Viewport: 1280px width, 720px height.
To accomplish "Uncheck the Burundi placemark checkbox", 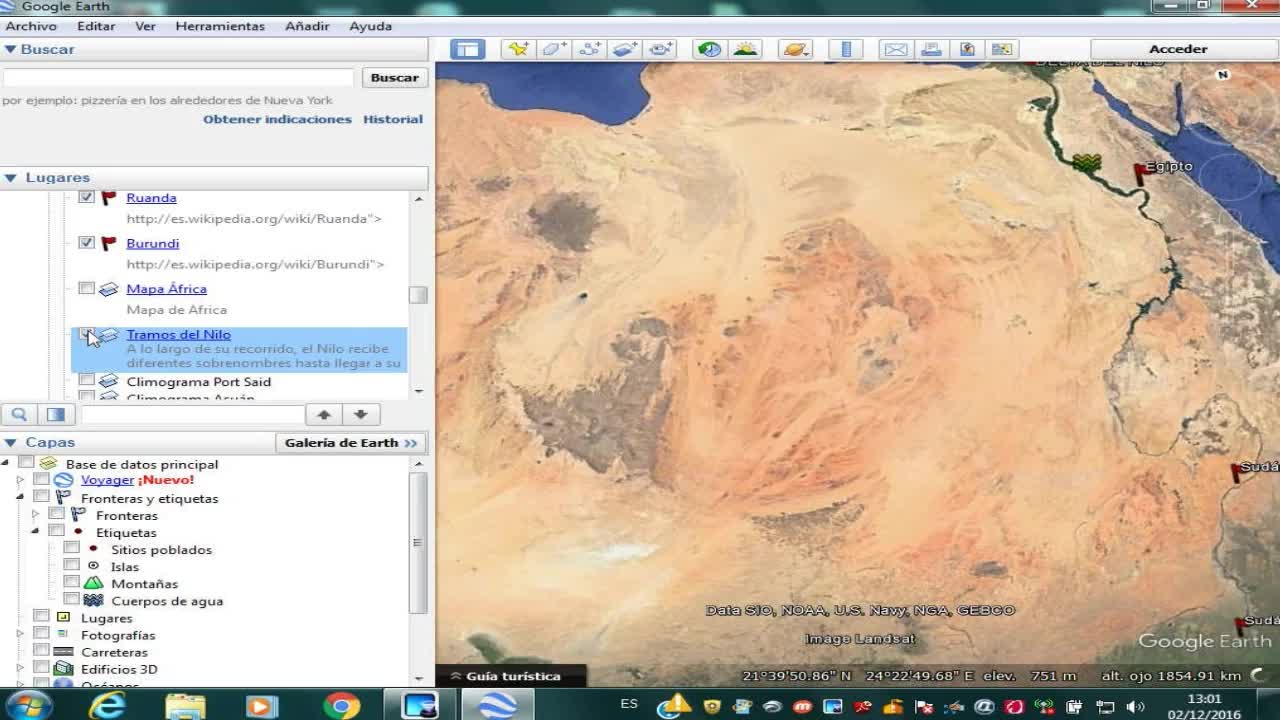I will tap(86, 243).
